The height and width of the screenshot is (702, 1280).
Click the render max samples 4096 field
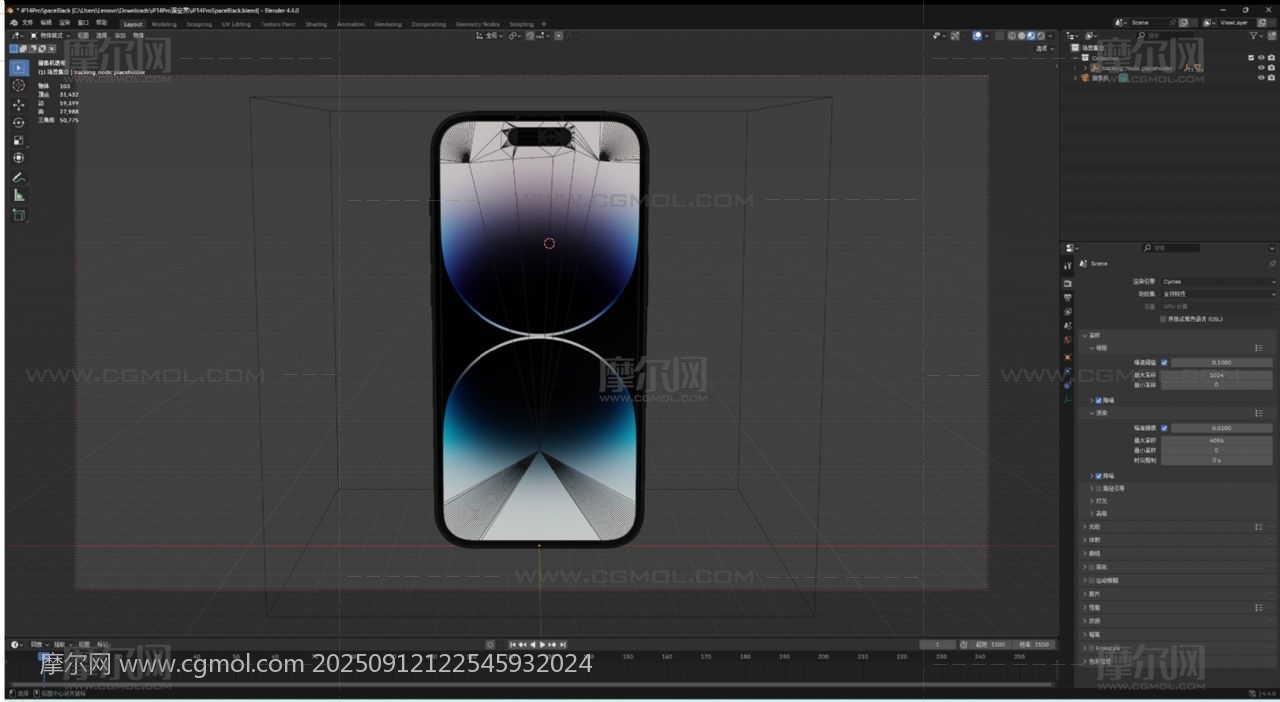(1217, 440)
